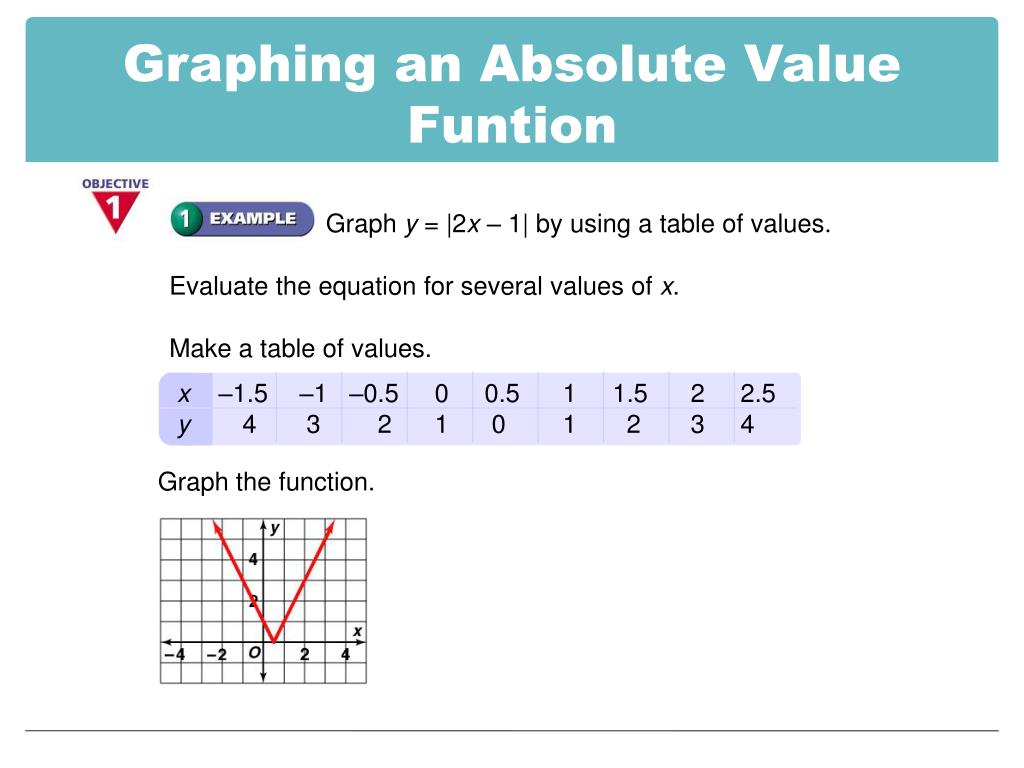Screen dimensions: 1024x768
Task: Select the y header cell in the table
Action: coord(185,426)
